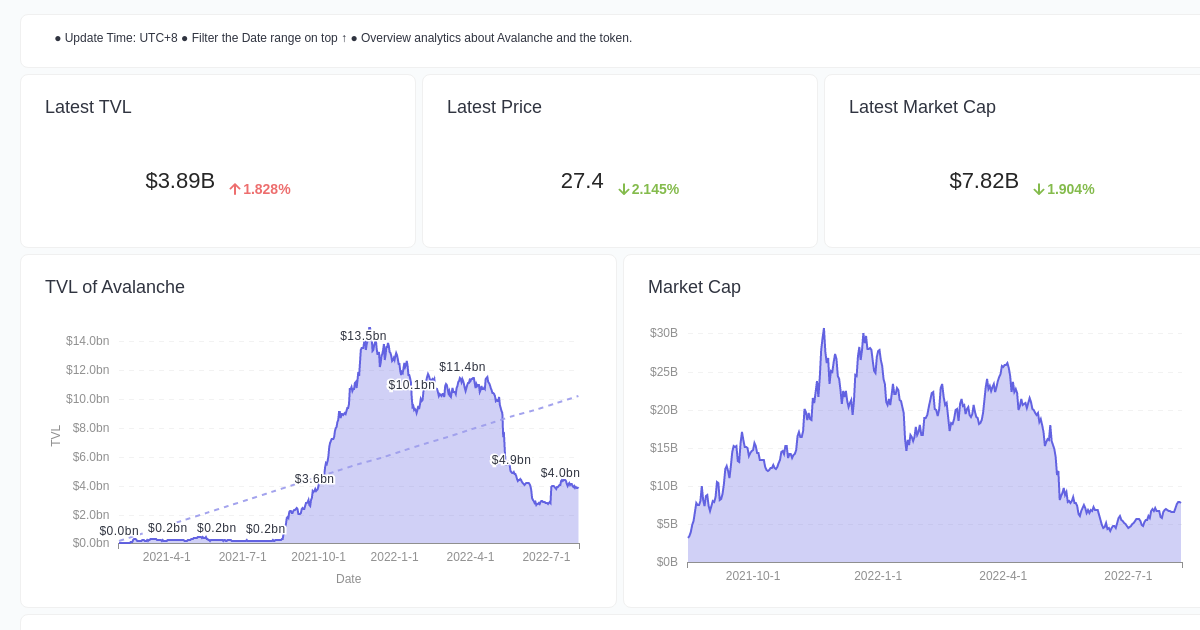Select the 2022-1-1 axis label on TVL chart

[x=394, y=557]
